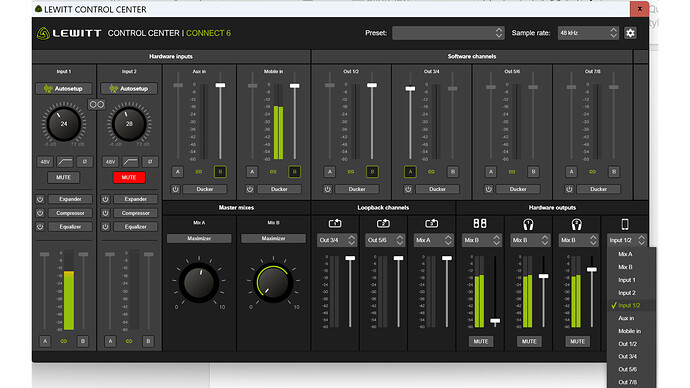Select Out 5/6 from dropdown list

click(631, 369)
